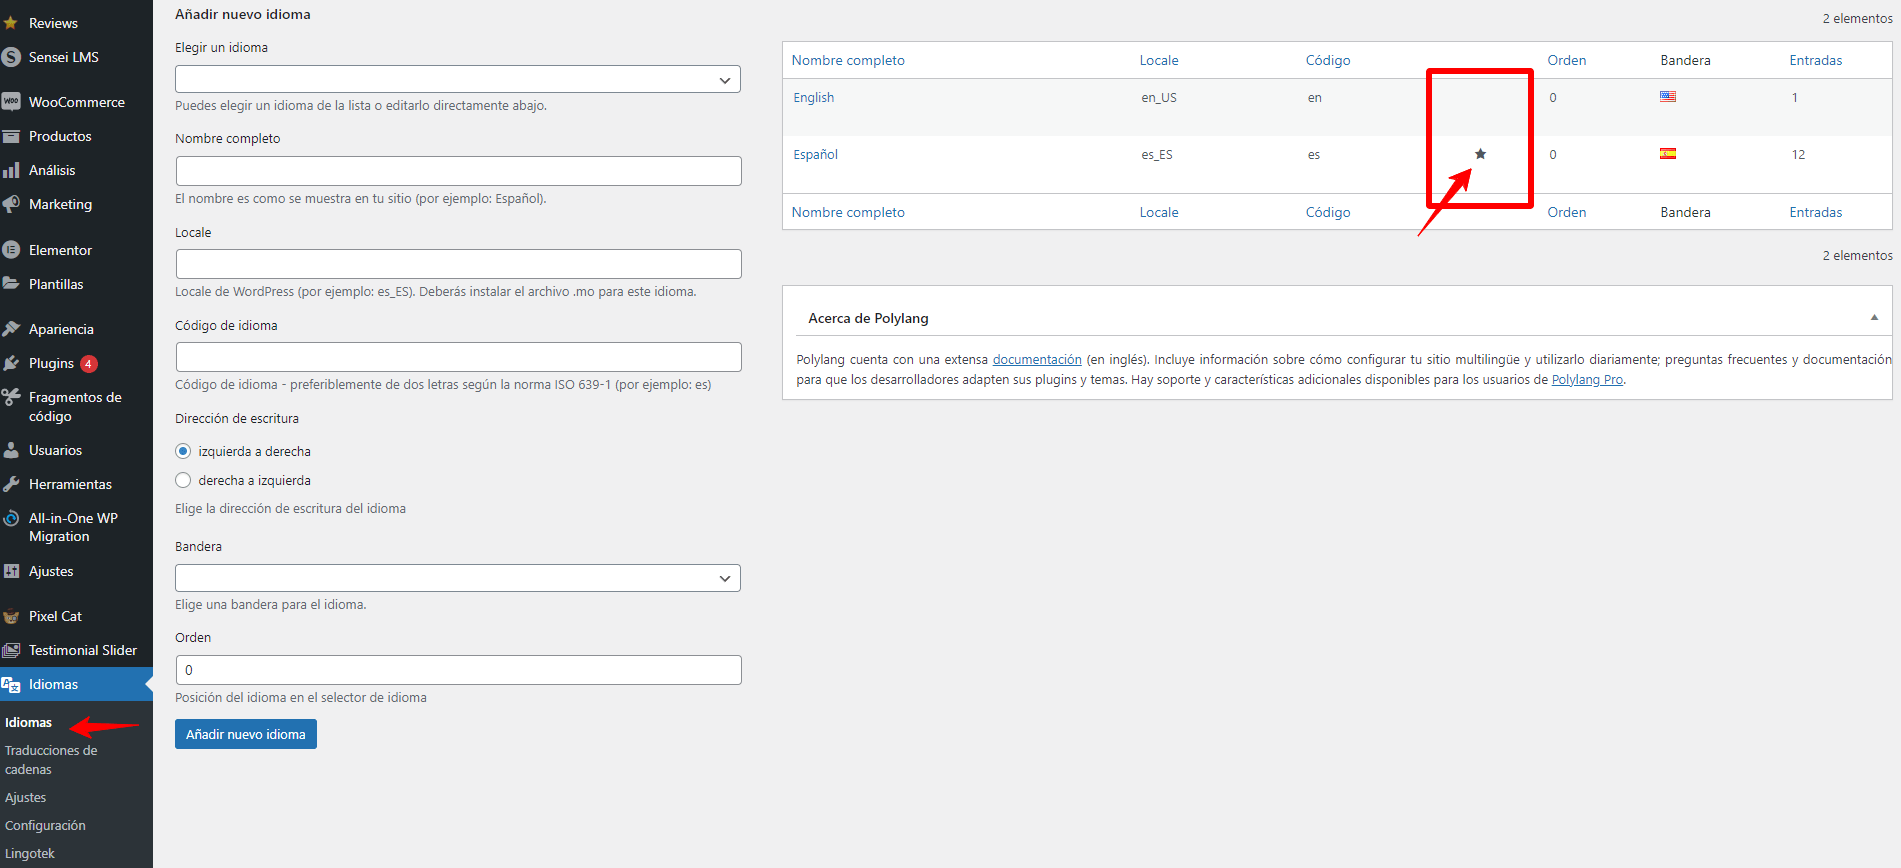The width and height of the screenshot is (1901, 868).
Task: Click the Sensei LMS sidebar icon
Action: tap(11, 57)
